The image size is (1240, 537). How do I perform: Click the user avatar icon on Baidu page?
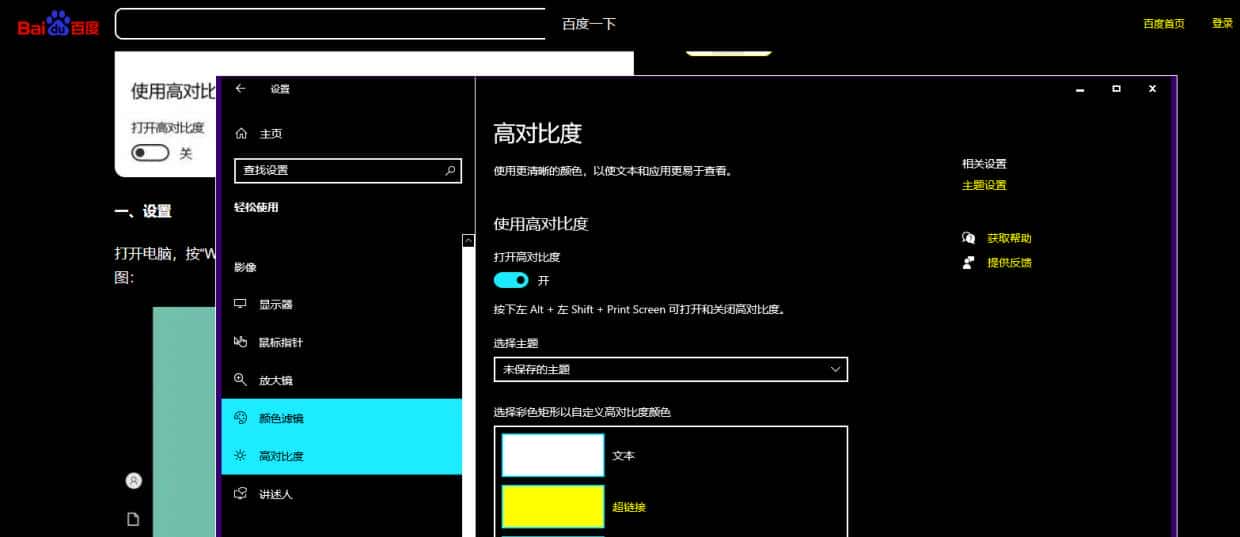(x=134, y=481)
